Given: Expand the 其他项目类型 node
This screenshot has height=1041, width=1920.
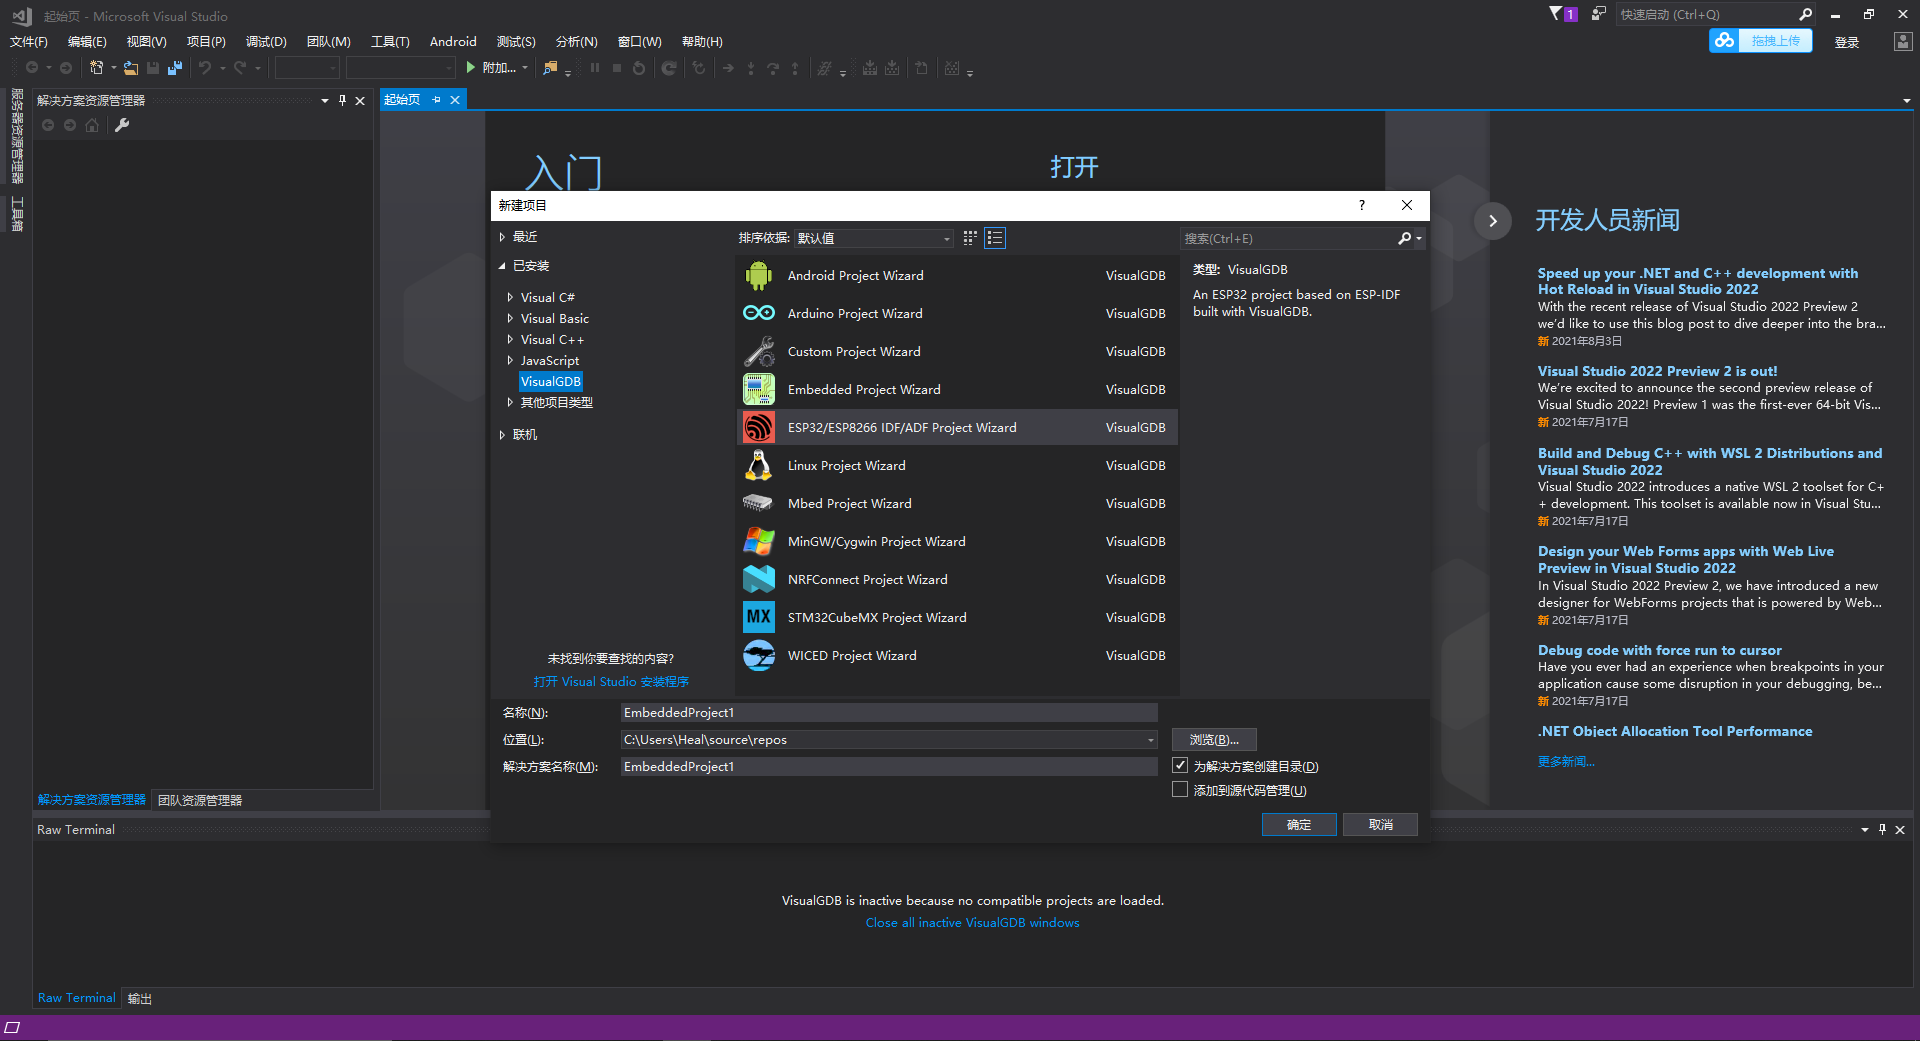Looking at the screenshot, I should click(510, 402).
